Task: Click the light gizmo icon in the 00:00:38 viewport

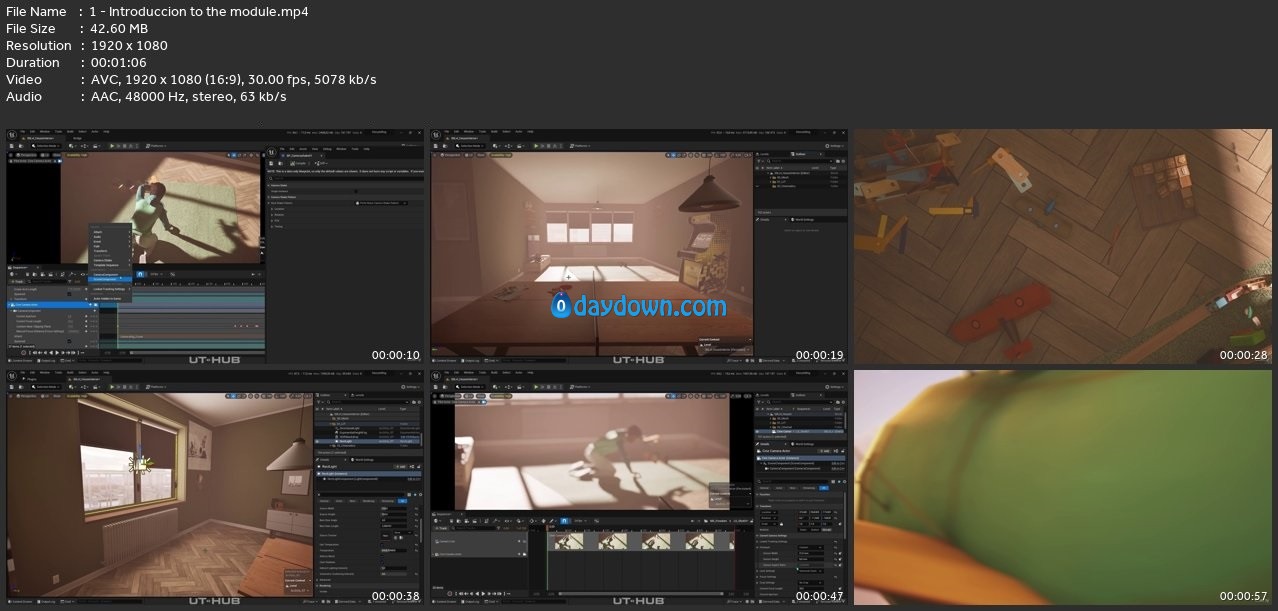Action: pos(139,465)
